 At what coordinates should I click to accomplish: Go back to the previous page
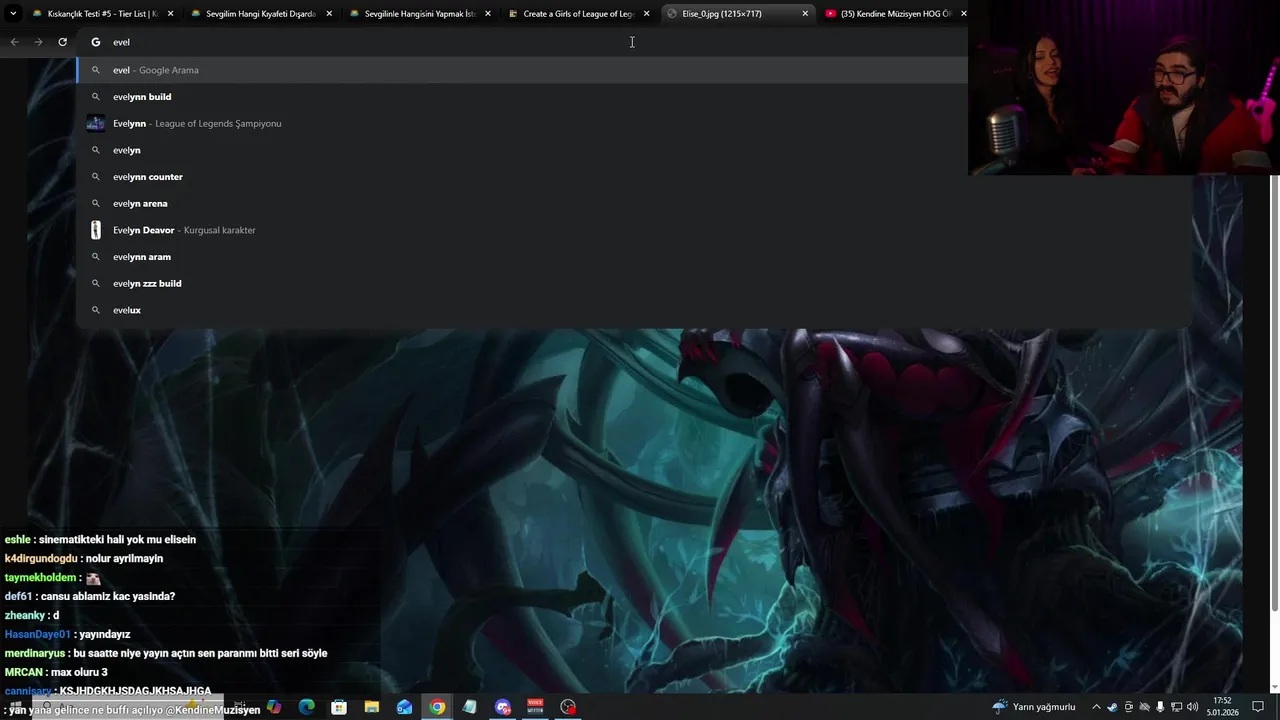click(14, 42)
